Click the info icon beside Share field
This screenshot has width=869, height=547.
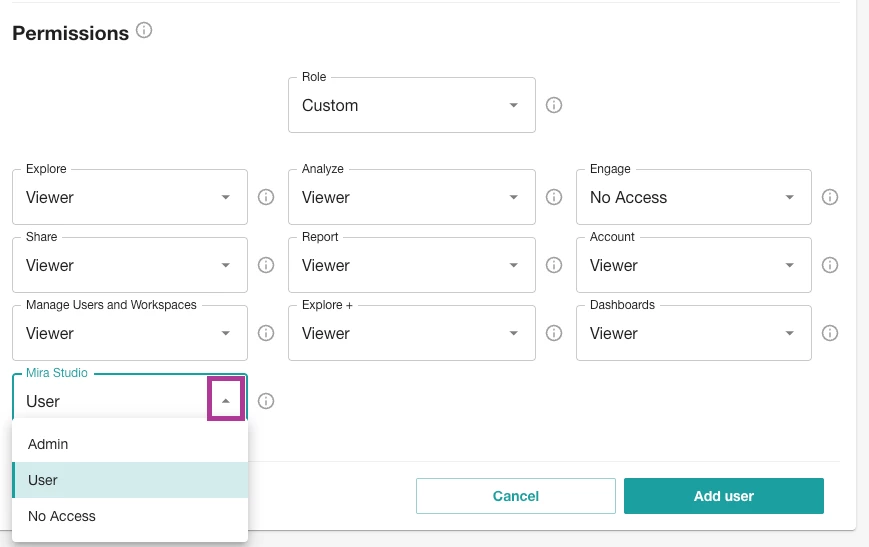[x=266, y=265]
